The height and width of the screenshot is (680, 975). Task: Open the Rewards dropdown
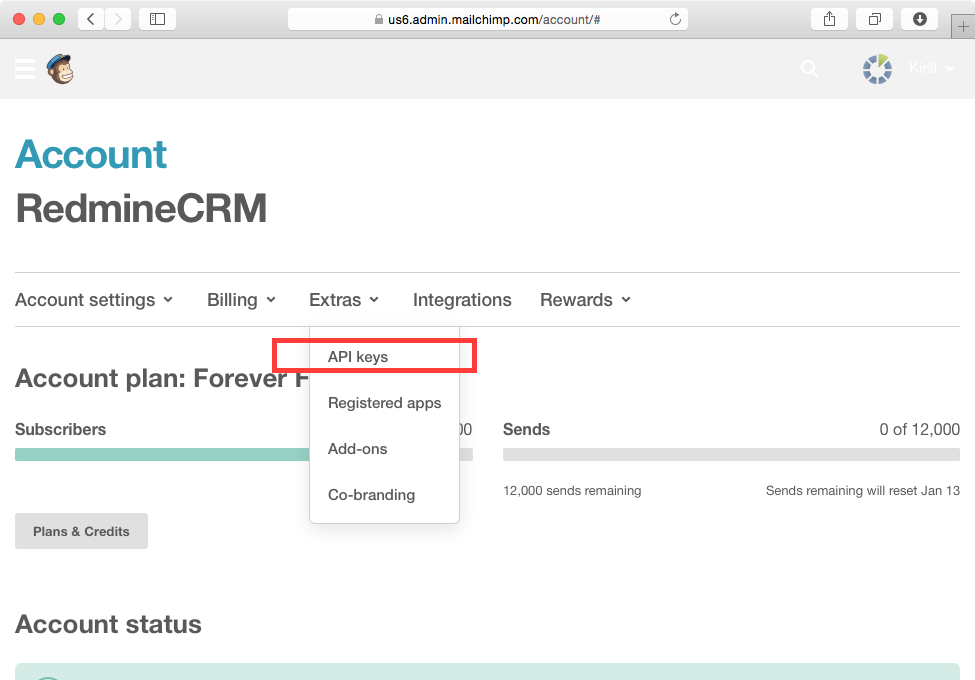[585, 299]
